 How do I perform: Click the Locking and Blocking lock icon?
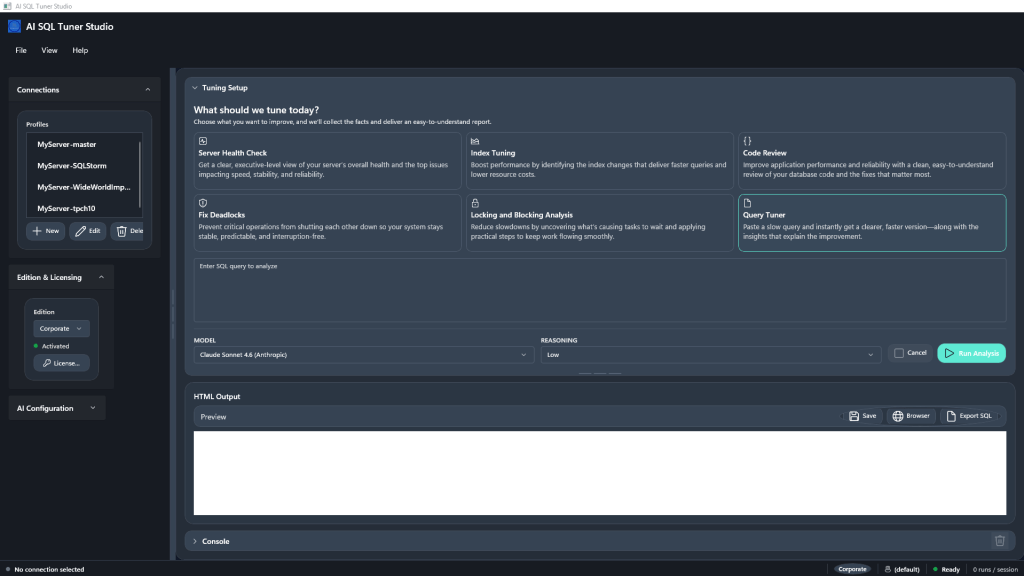pyautogui.click(x=475, y=203)
